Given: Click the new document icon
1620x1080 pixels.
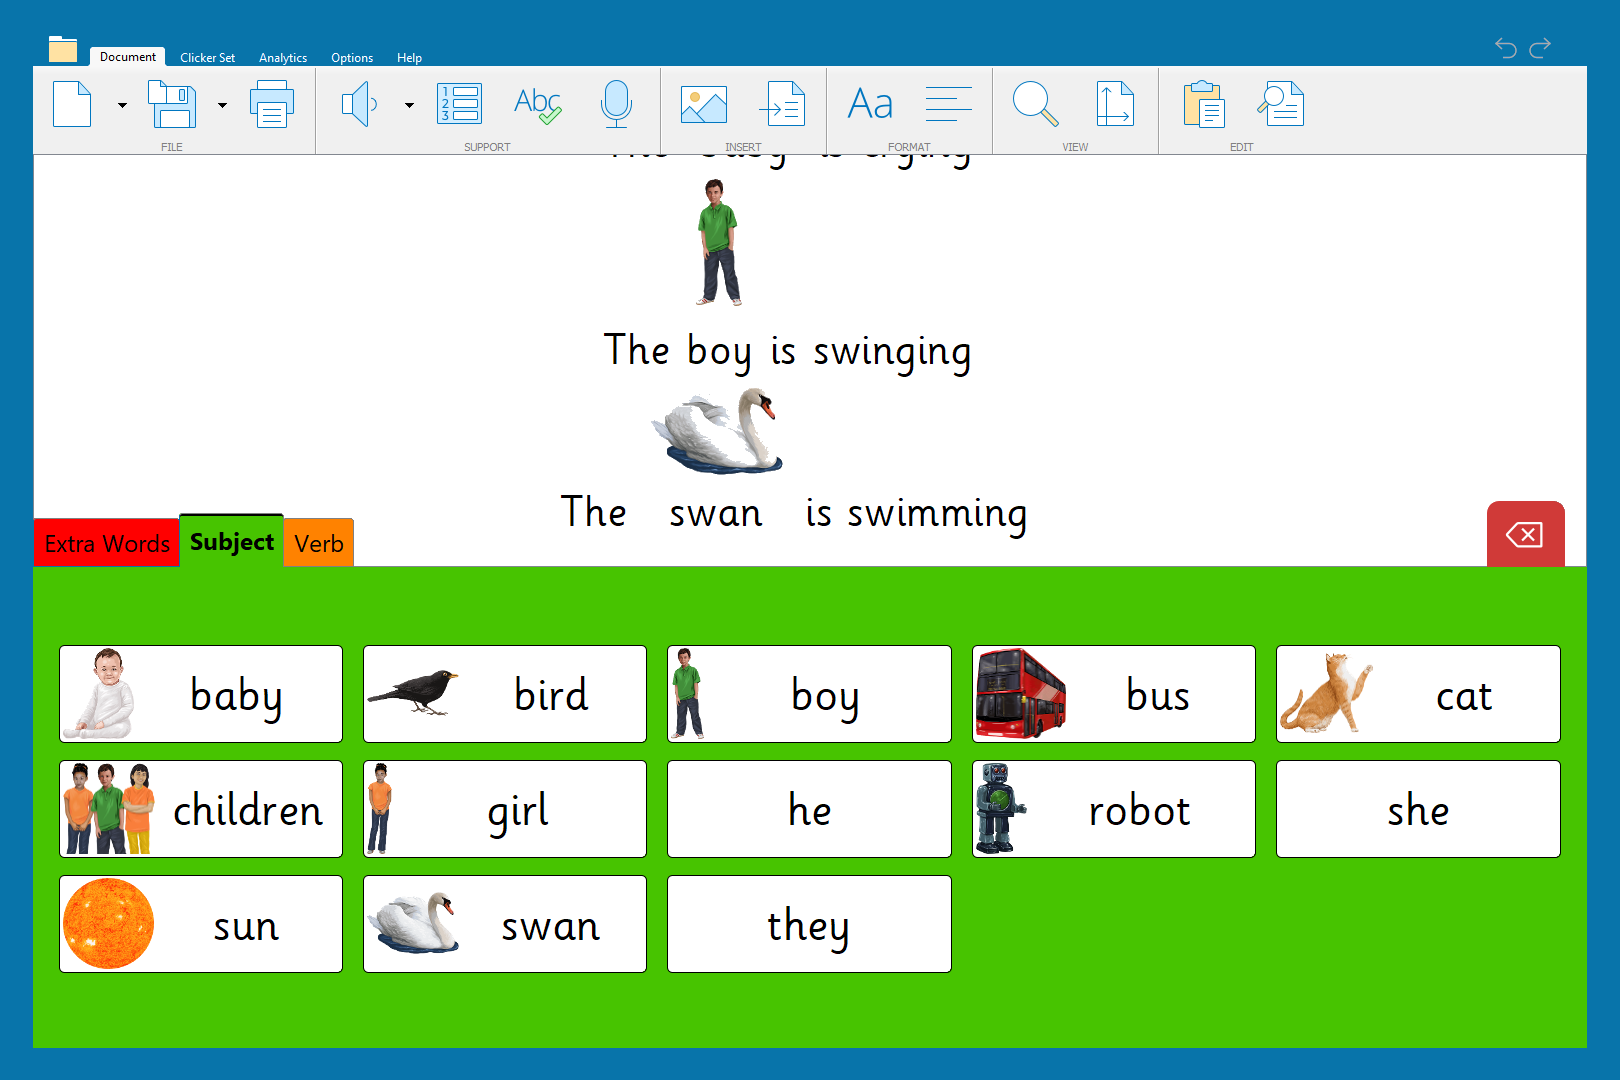Looking at the screenshot, I should tap(72, 104).
